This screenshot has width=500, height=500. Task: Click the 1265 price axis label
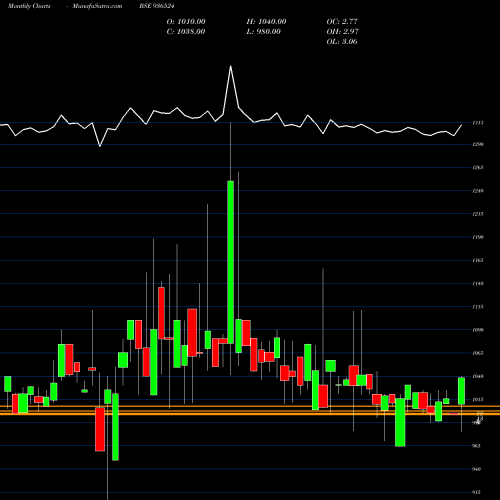click(478, 168)
